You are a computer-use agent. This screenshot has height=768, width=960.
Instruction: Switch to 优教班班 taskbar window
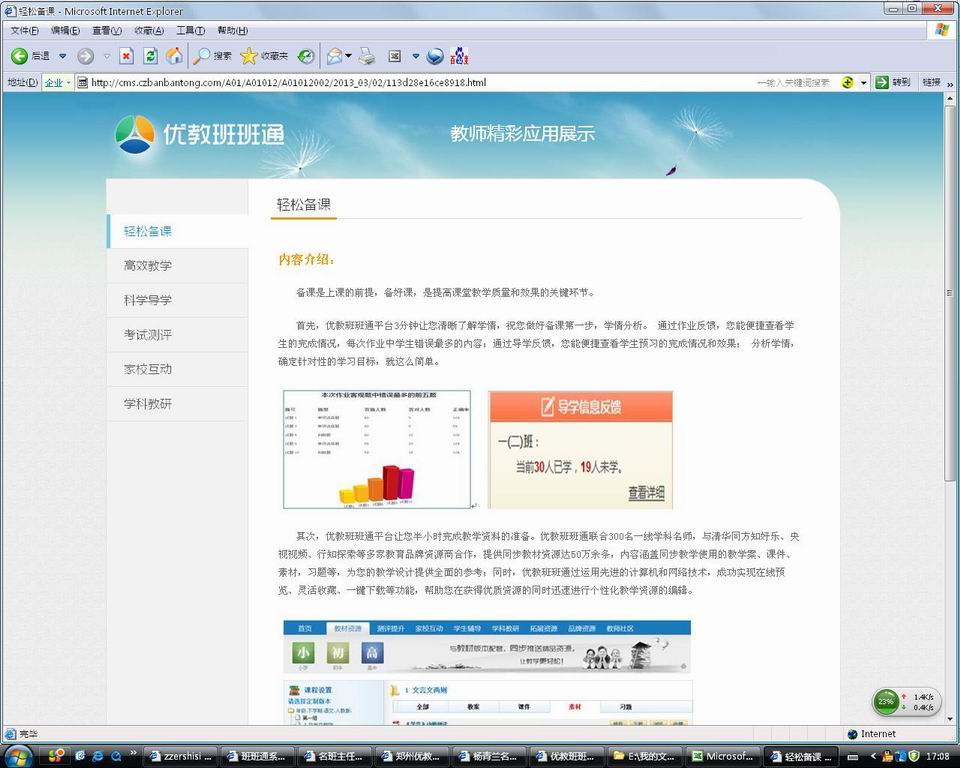point(567,756)
